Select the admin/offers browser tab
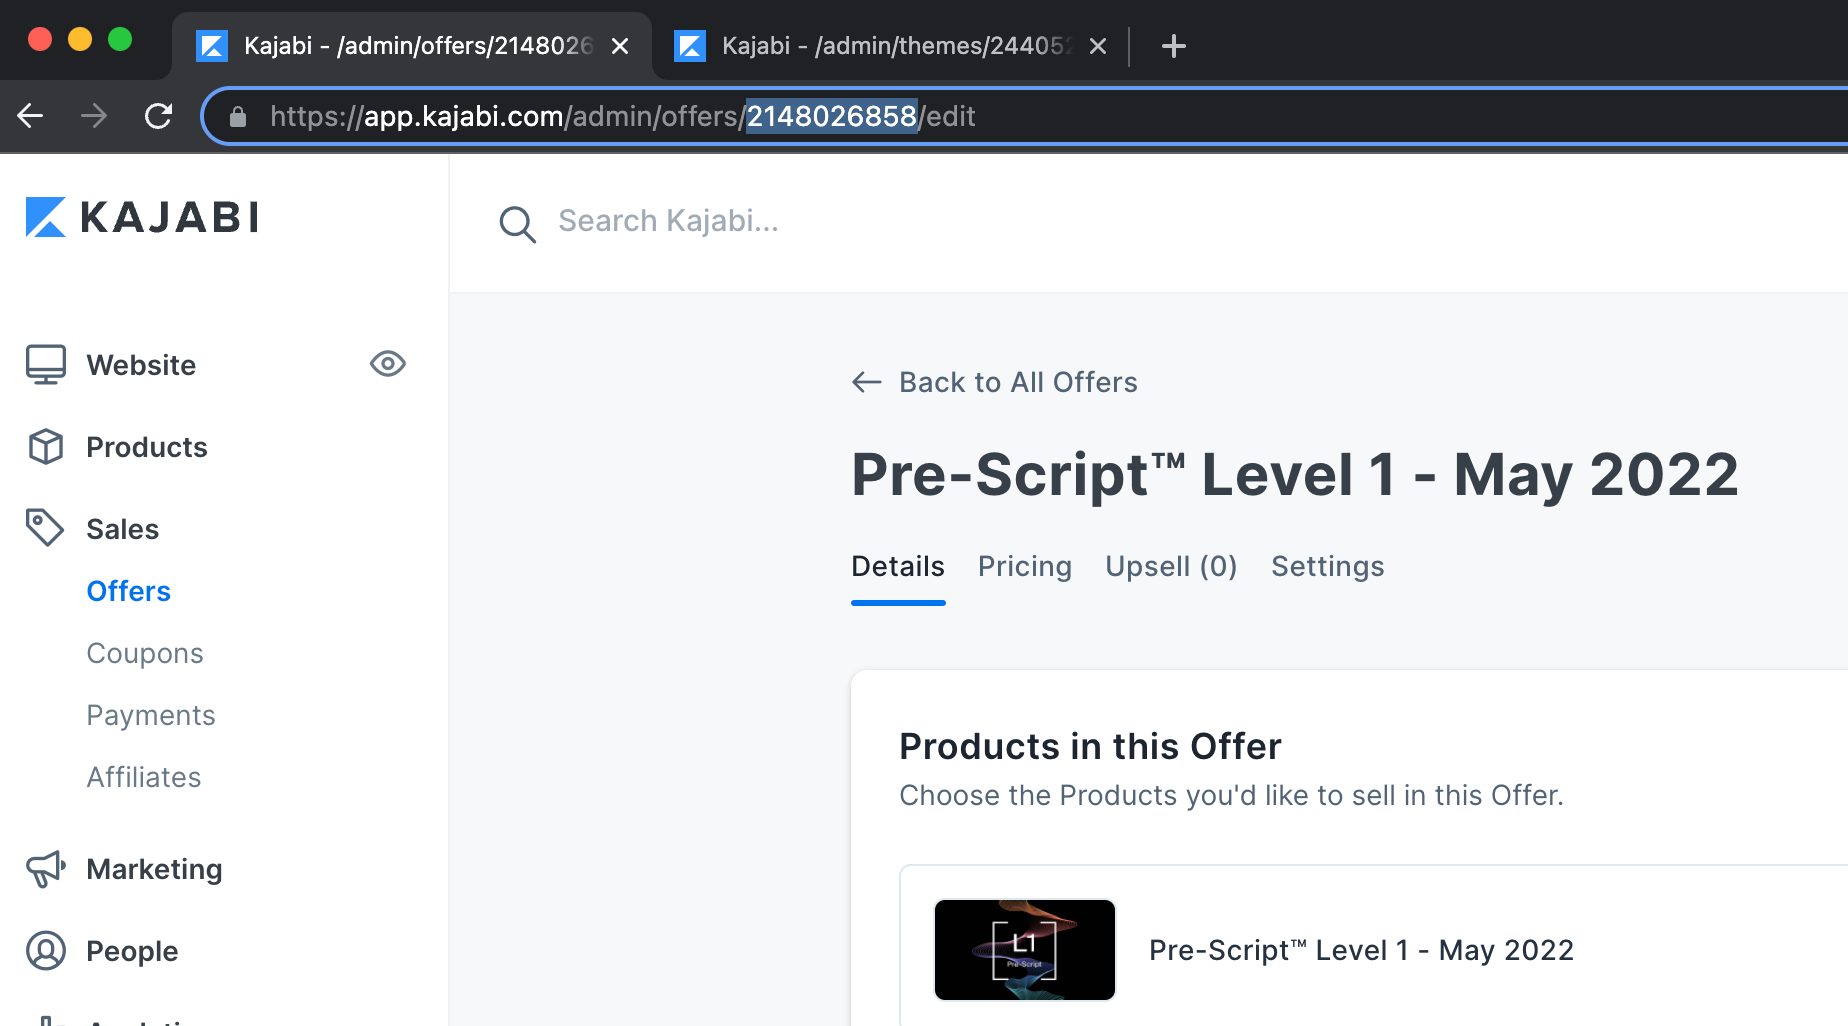 pos(412,46)
